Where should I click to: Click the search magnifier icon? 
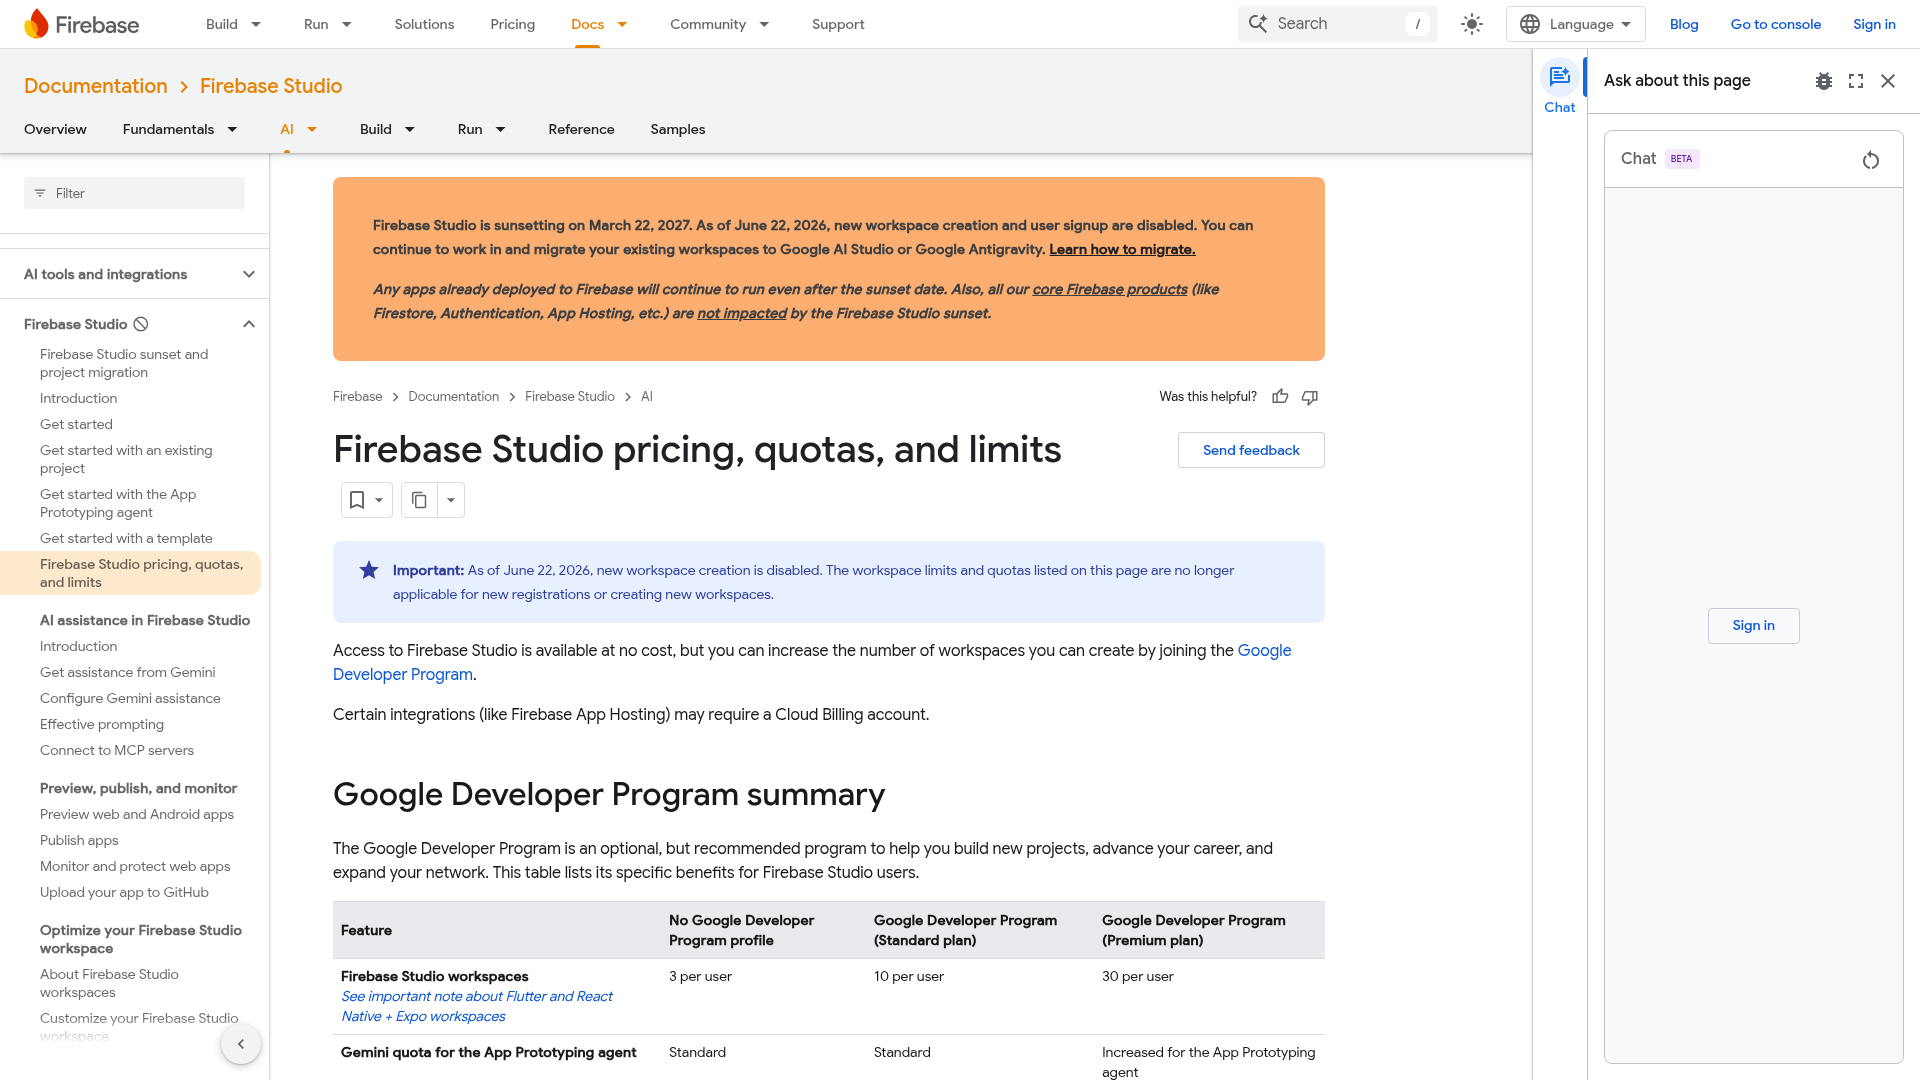tap(1258, 24)
